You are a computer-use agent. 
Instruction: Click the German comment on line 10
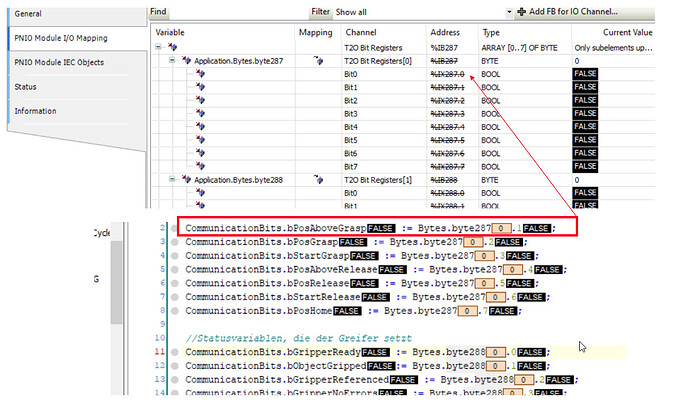(x=298, y=338)
